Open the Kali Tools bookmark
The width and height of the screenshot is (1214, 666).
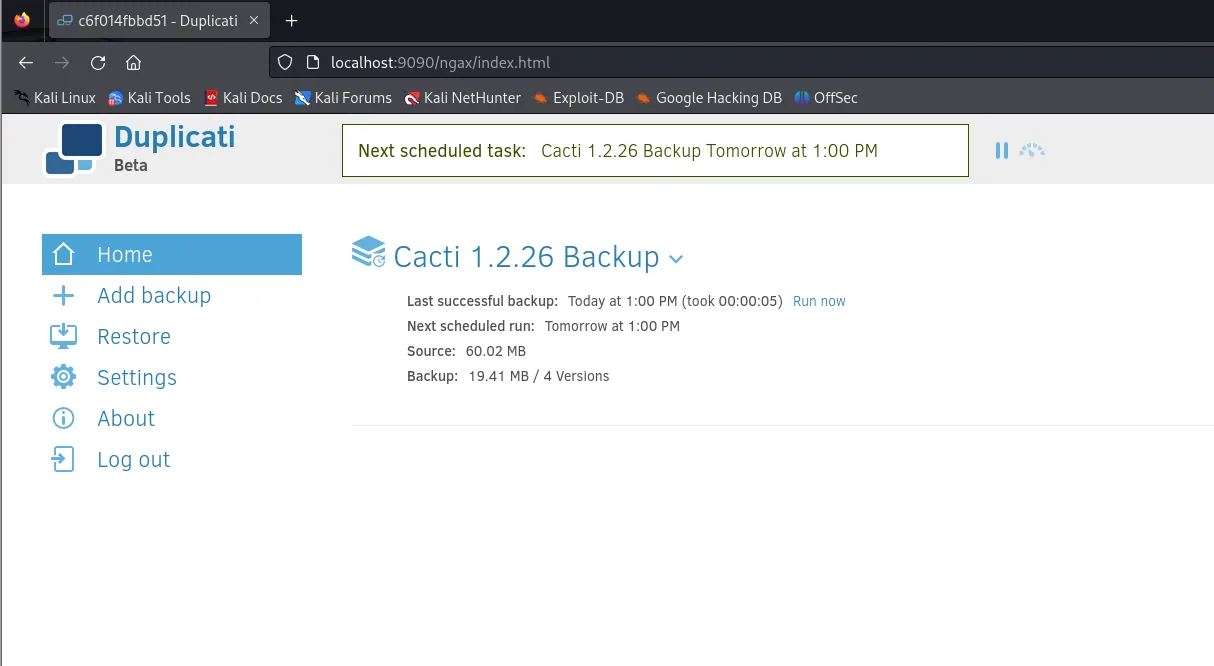tap(149, 97)
